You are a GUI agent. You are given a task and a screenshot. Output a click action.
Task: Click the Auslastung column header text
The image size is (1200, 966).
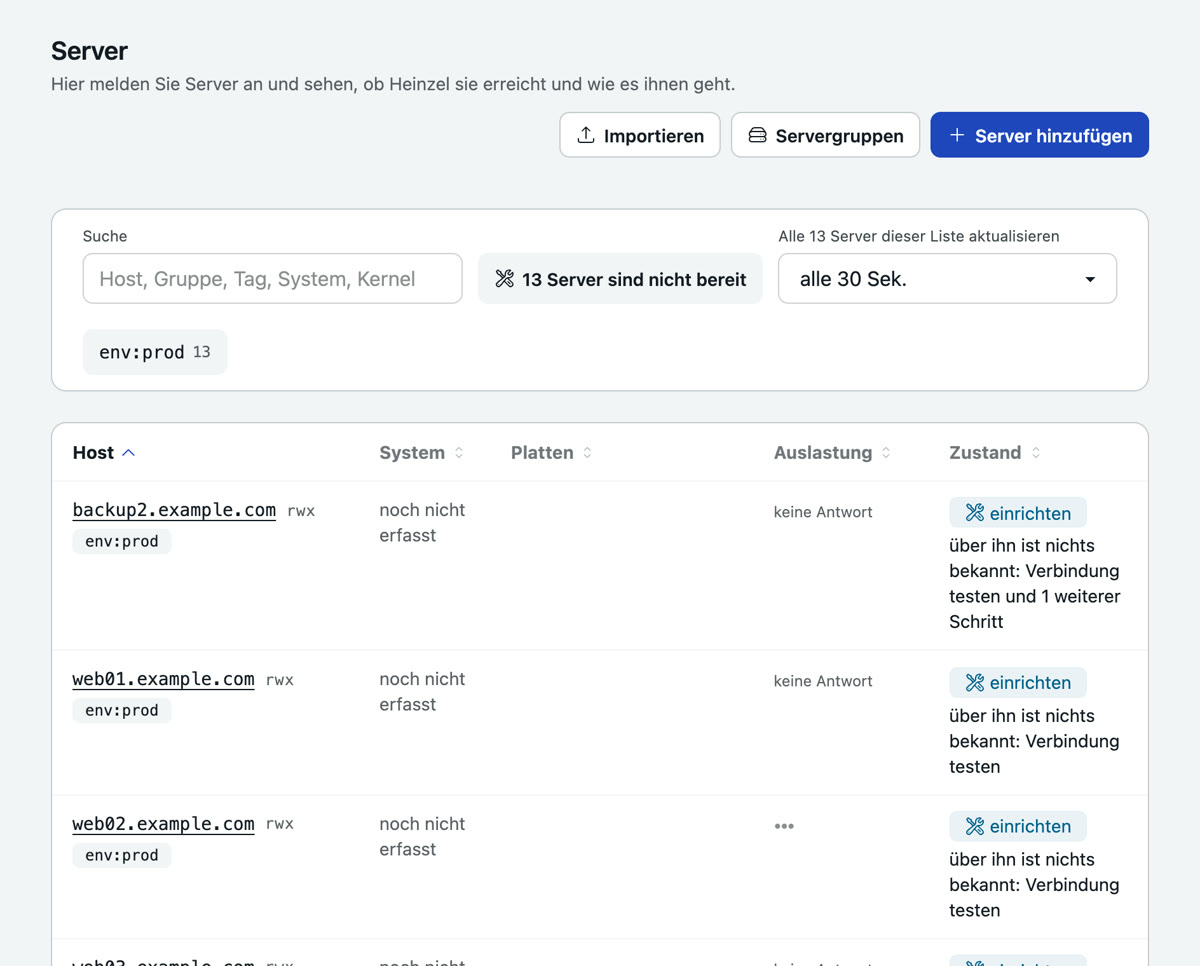(823, 453)
